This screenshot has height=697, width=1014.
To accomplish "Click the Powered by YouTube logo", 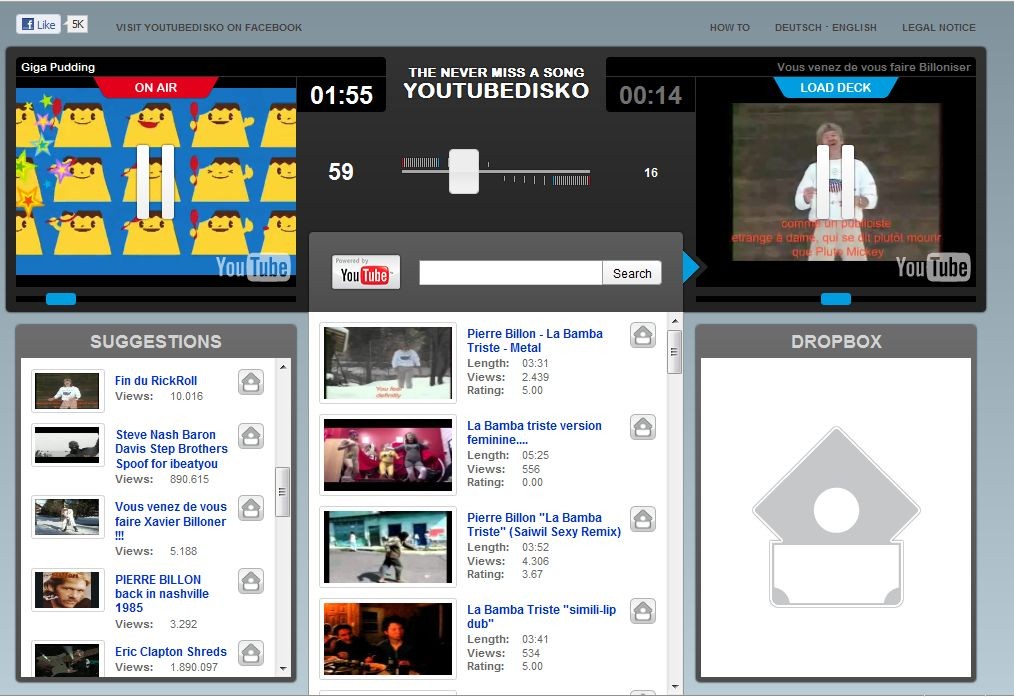I will [x=365, y=272].
